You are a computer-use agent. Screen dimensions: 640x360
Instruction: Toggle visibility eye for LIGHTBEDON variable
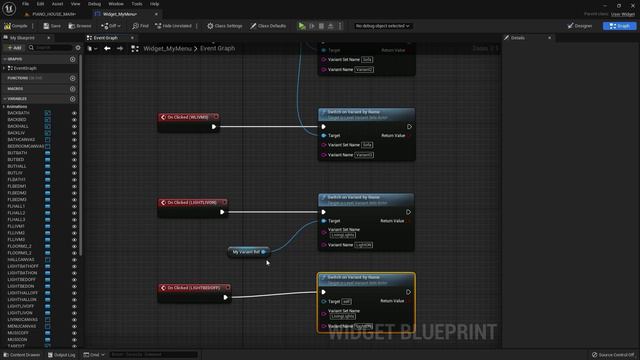[x=74, y=287]
